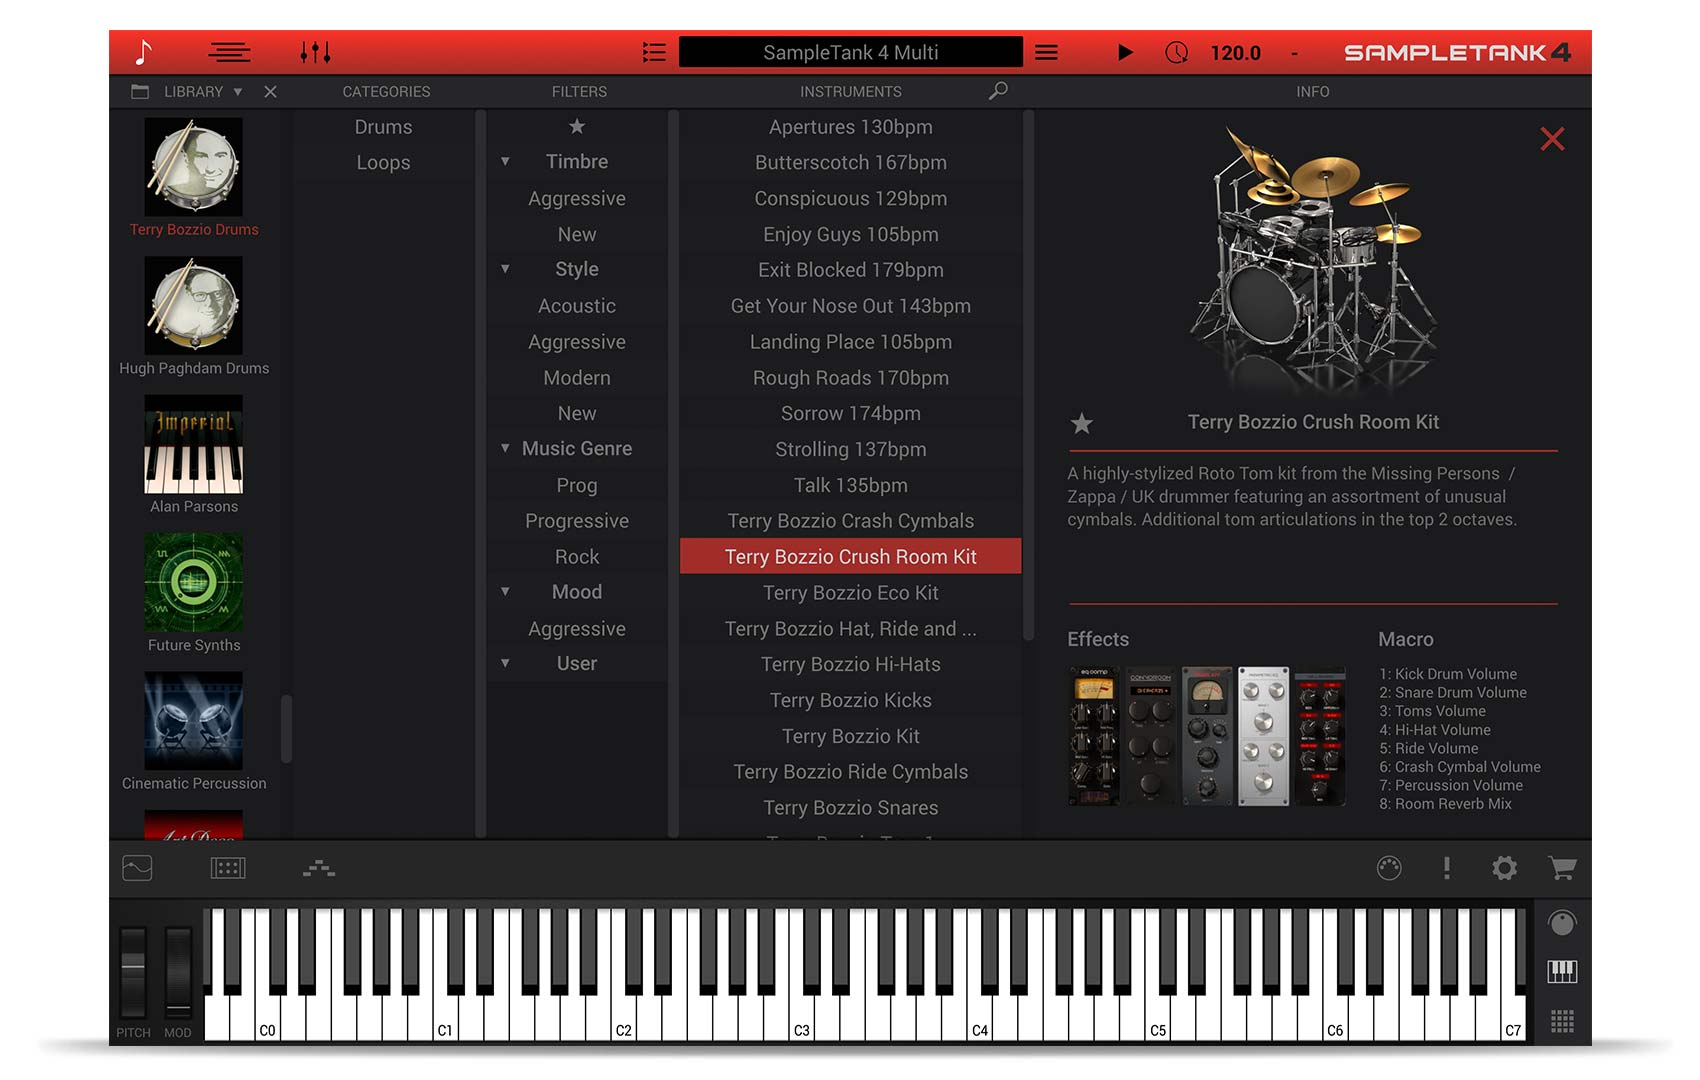Click the MIDI connector icon near bottom right

click(x=1390, y=869)
